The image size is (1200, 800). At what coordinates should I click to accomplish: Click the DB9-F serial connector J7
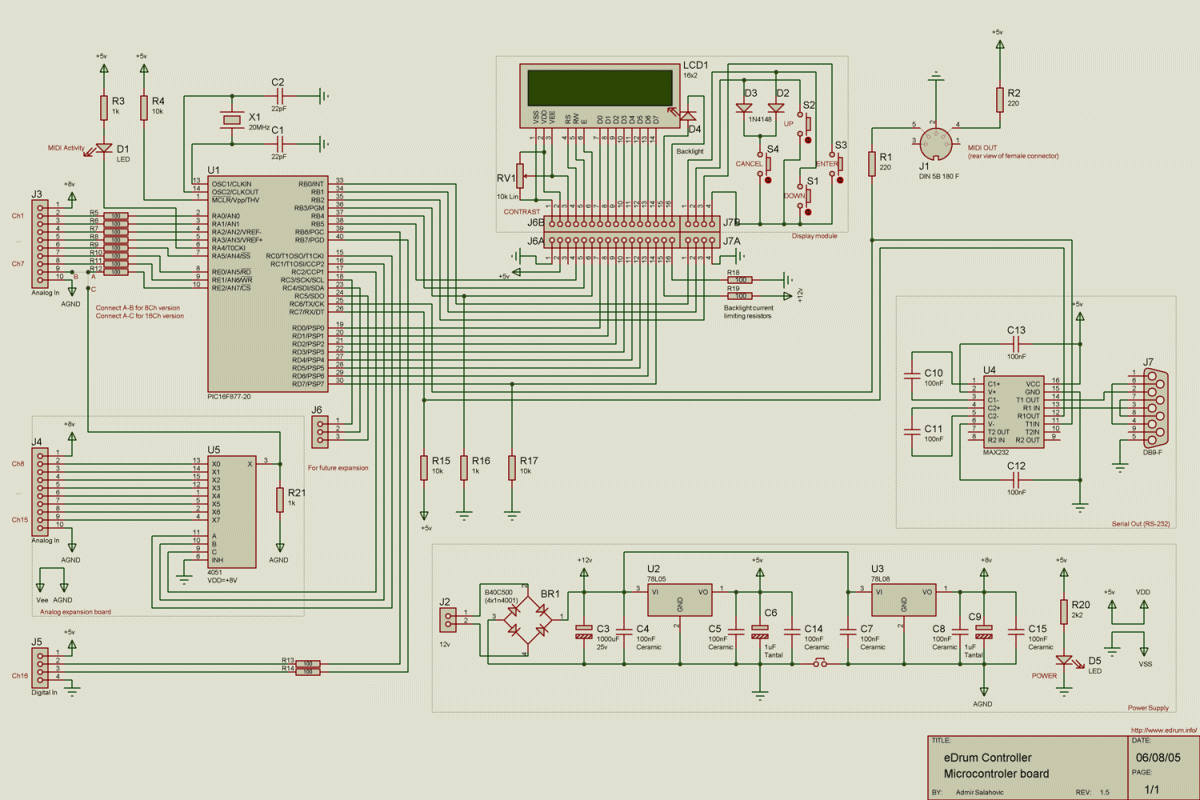pos(1155,410)
